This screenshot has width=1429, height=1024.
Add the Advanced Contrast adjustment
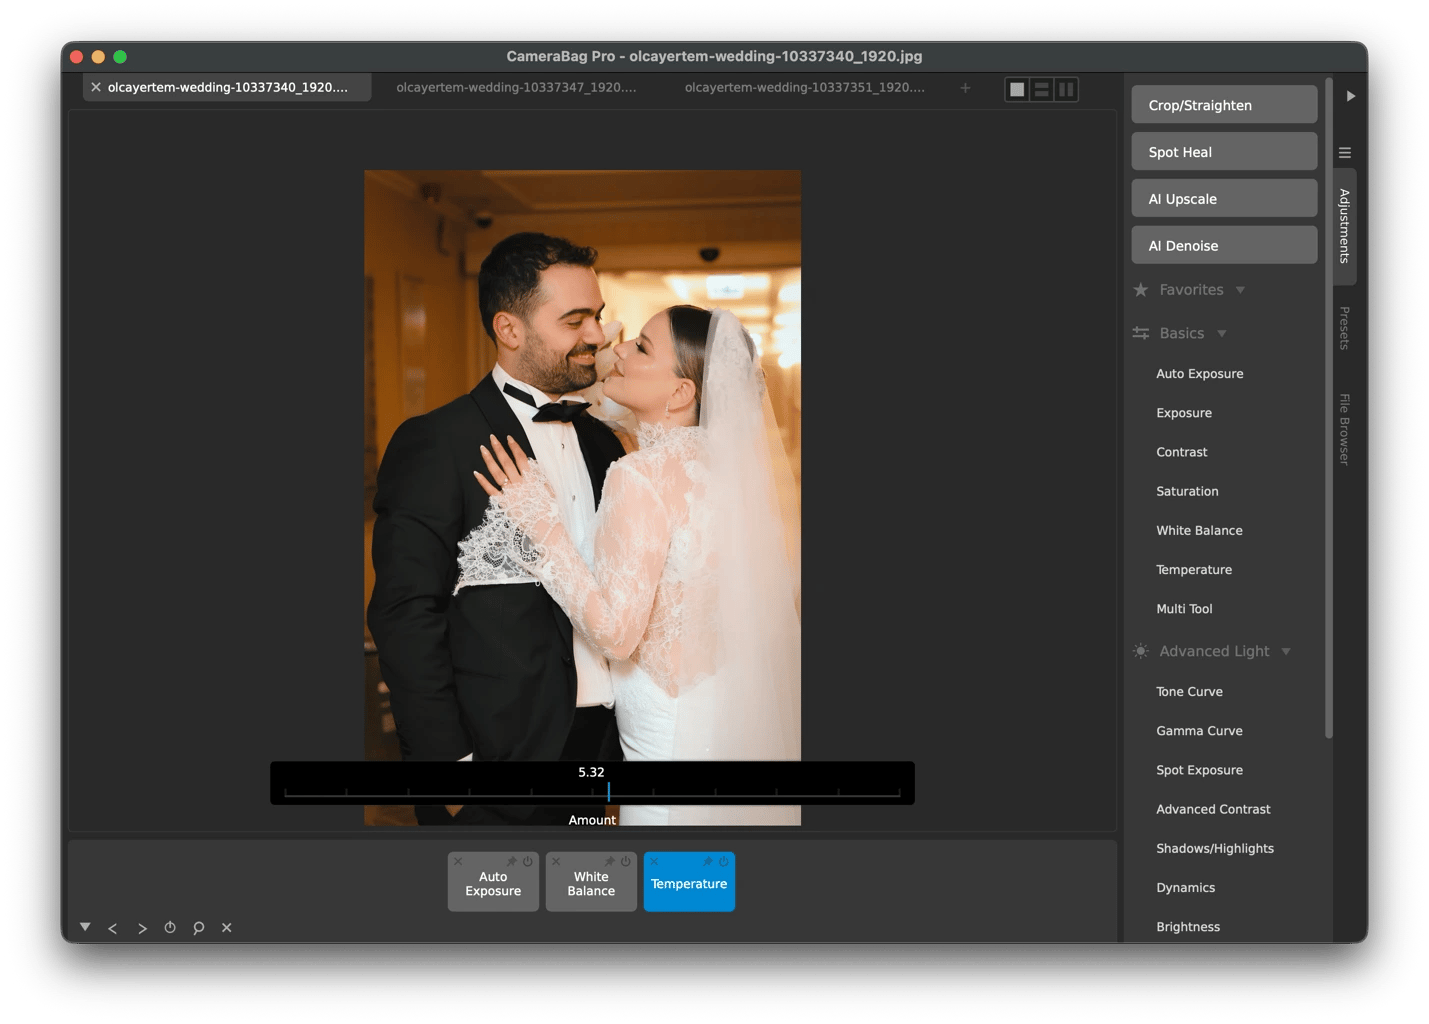pyautogui.click(x=1213, y=809)
